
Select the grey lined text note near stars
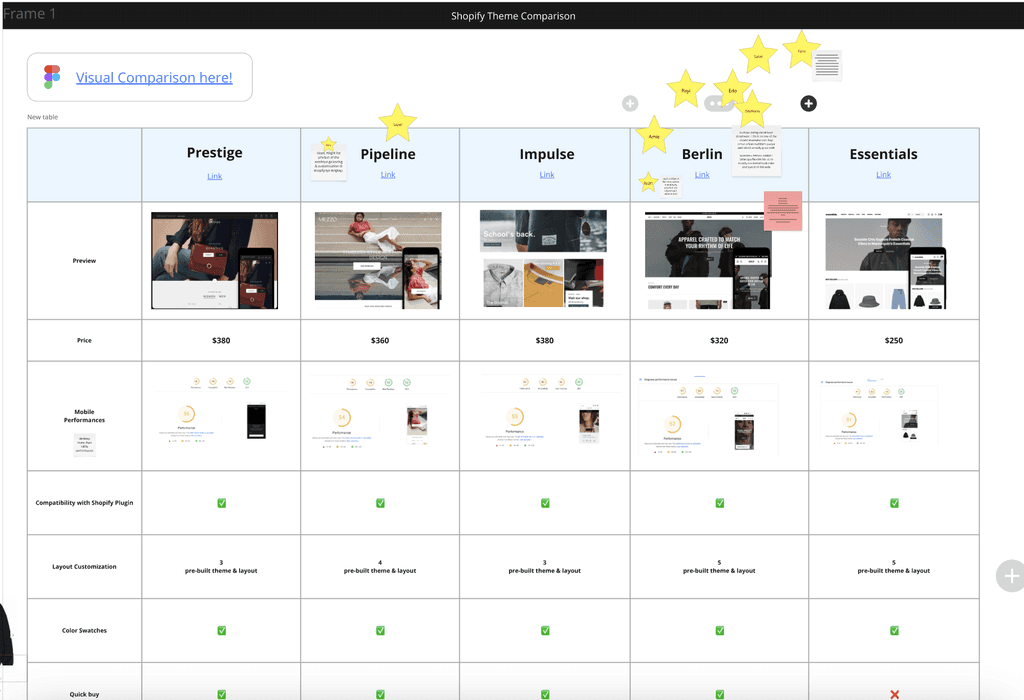[x=827, y=65]
